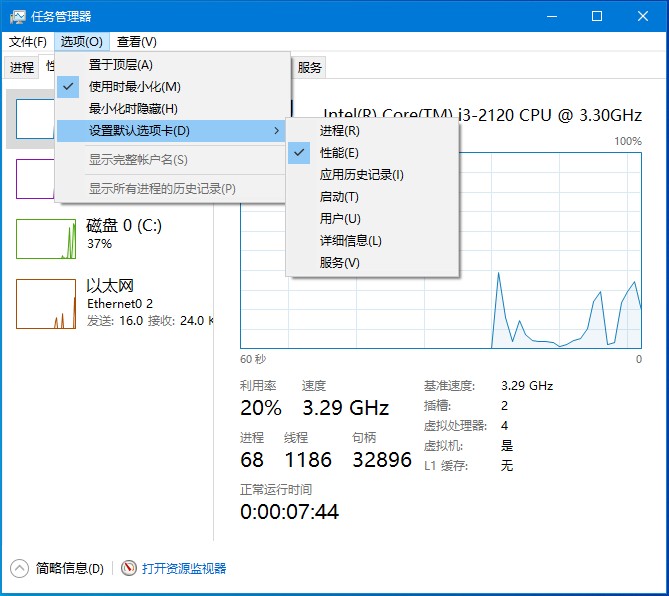Choose 进程(R) as default tab

[x=340, y=131]
